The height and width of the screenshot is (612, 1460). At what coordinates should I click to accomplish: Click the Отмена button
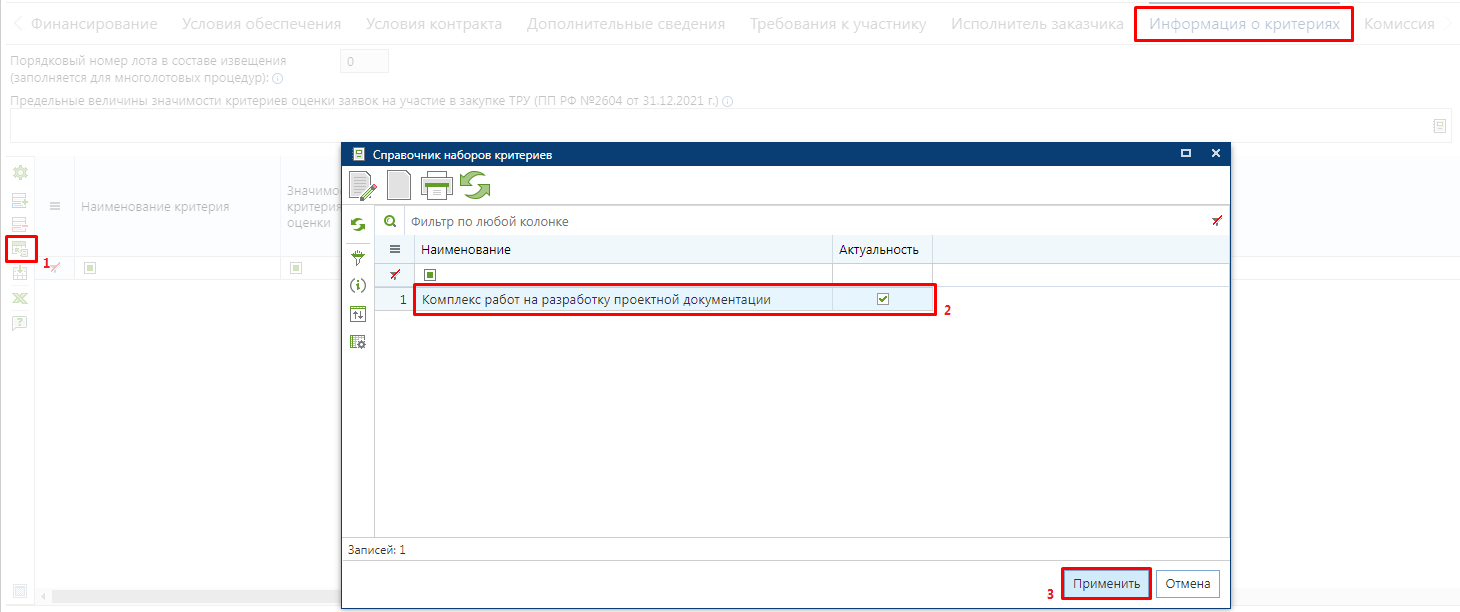tap(1188, 584)
